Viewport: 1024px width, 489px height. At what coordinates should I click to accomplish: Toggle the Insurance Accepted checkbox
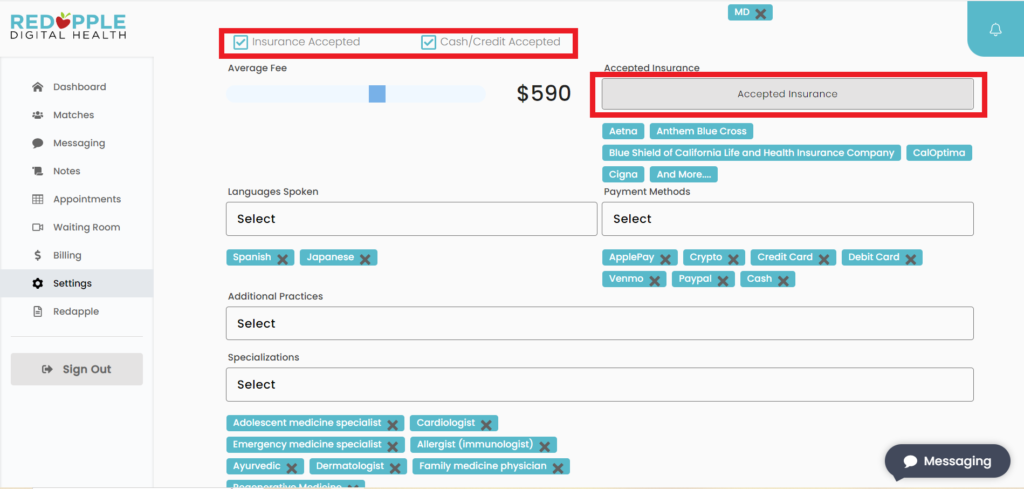241,42
